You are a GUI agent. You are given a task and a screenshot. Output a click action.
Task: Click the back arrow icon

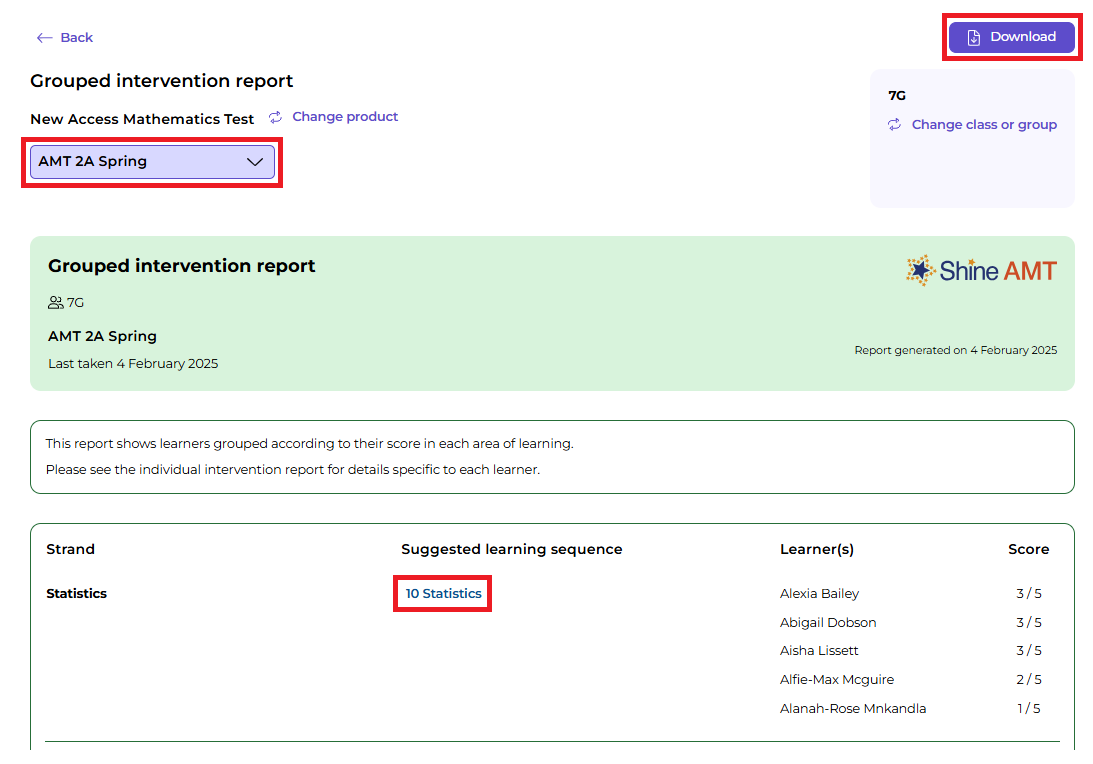pyautogui.click(x=44, y=38)
